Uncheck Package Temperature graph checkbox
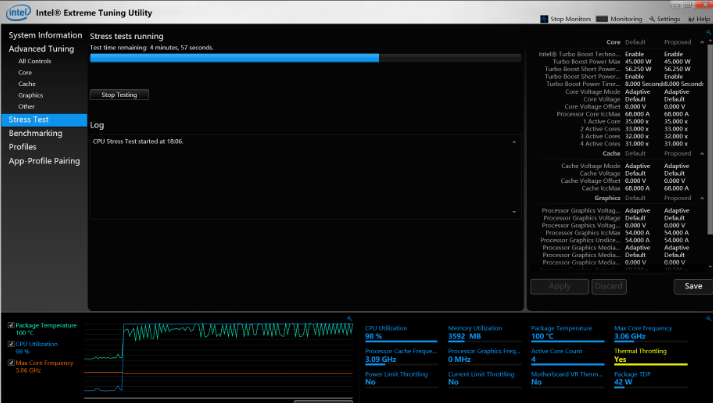Viewport: 713px width, 403px height. [x=11, y=325]
